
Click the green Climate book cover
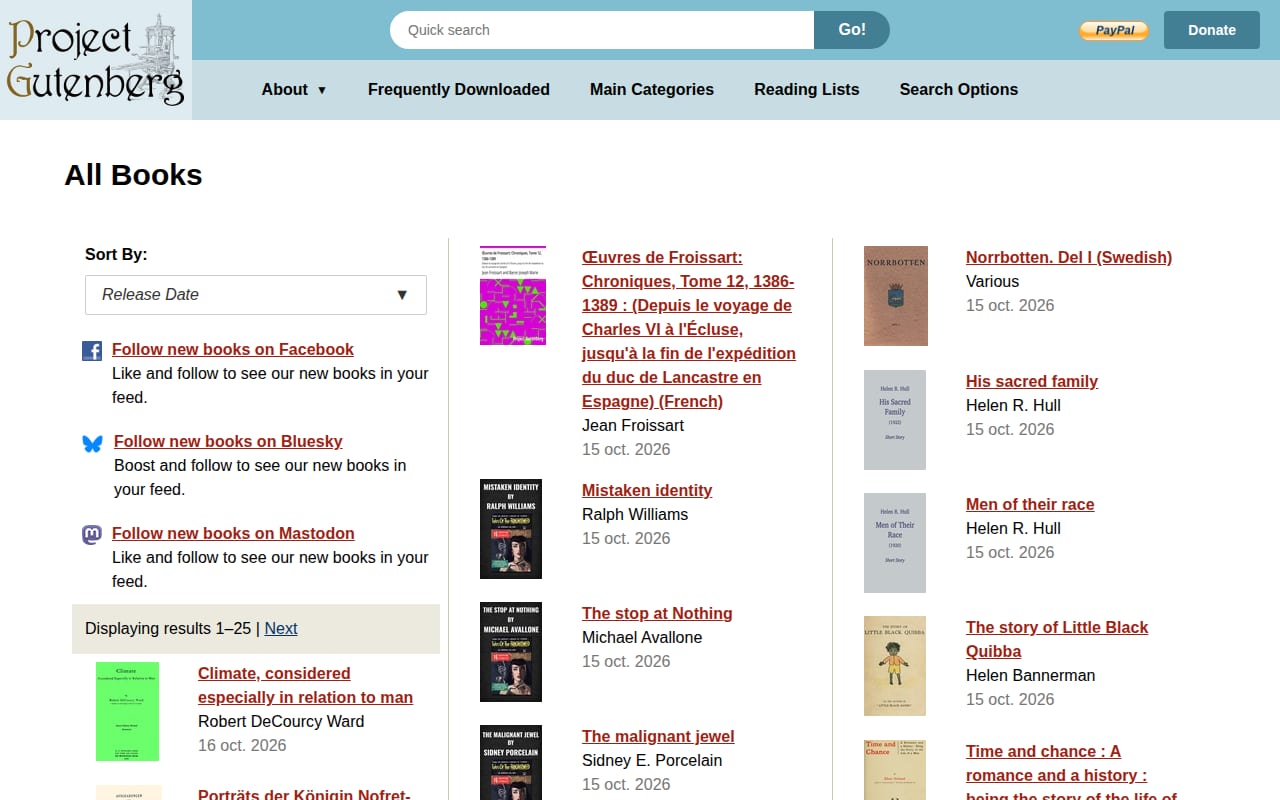pos(128,711)
